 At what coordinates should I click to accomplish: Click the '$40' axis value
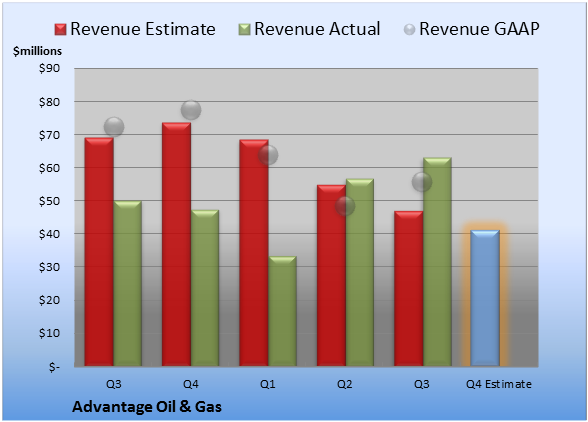tap(49, 234)
